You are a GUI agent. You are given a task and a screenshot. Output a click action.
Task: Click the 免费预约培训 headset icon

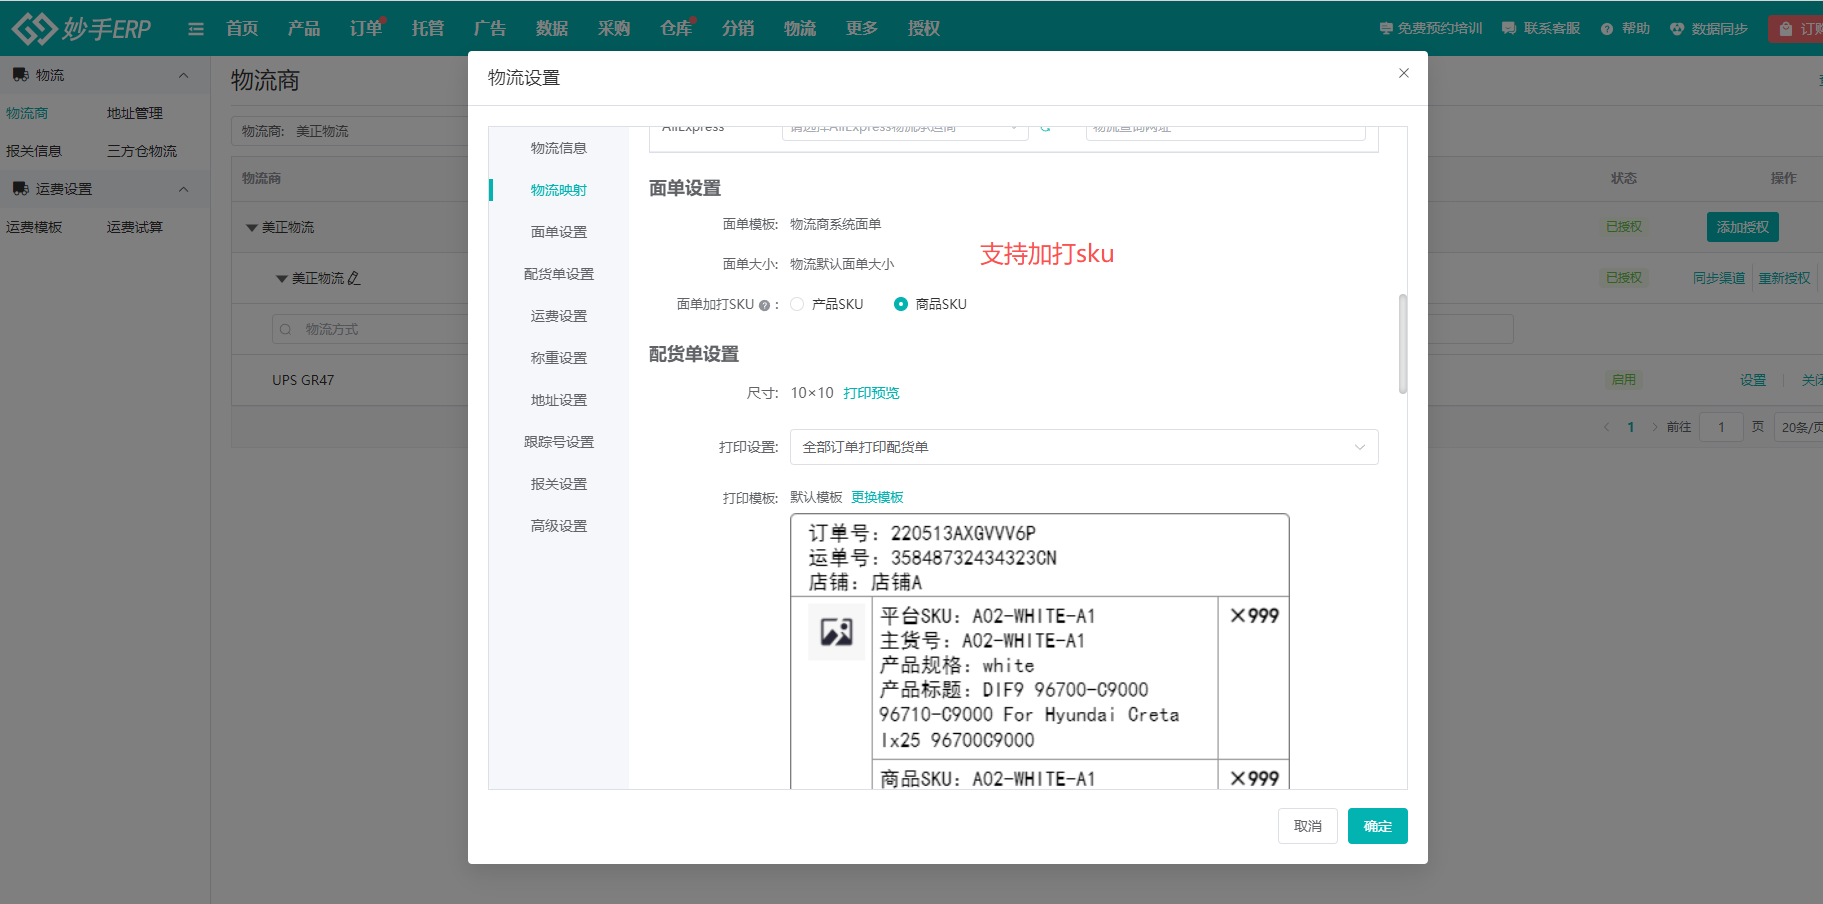(1385, 28)
